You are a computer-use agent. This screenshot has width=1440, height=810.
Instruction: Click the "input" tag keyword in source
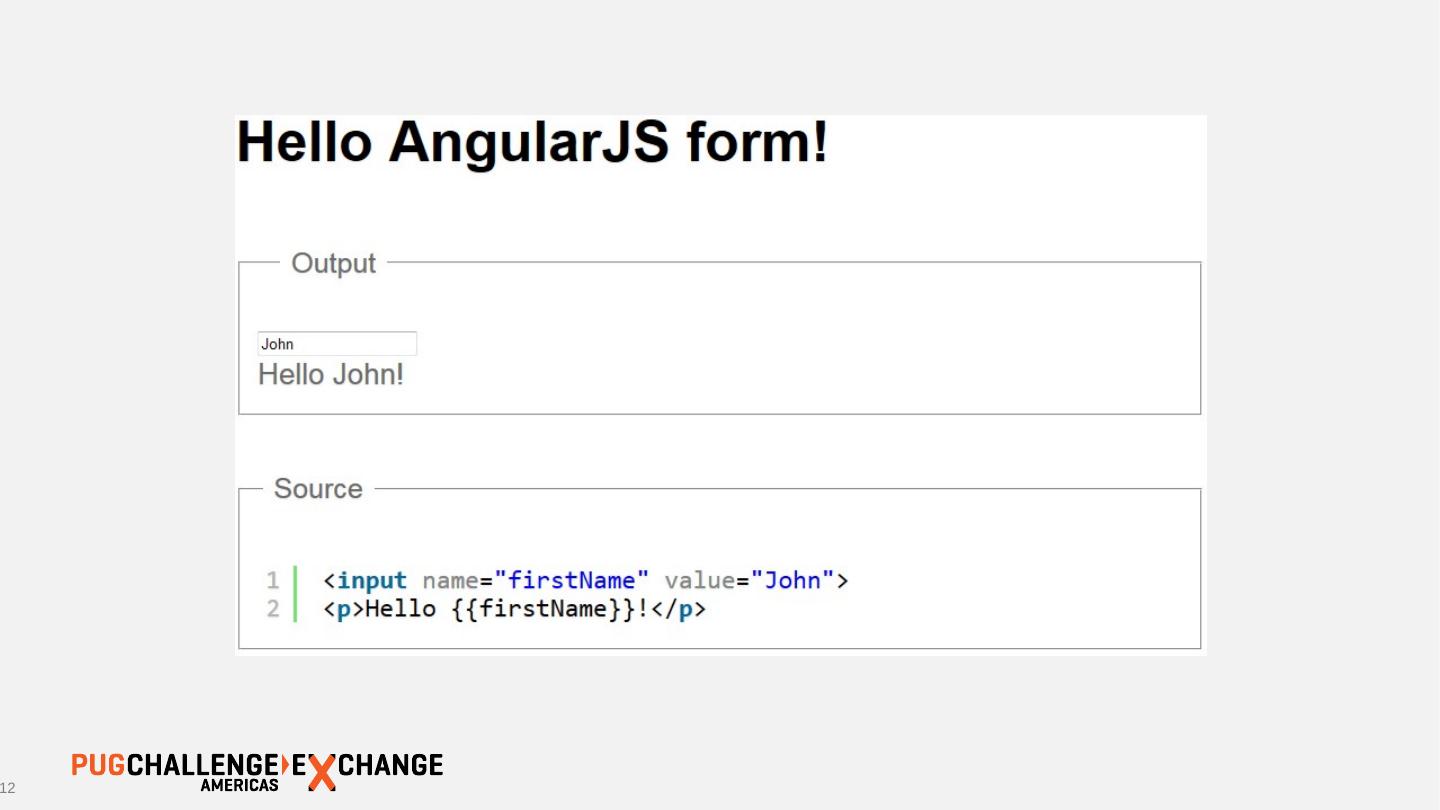pos(371,580)
